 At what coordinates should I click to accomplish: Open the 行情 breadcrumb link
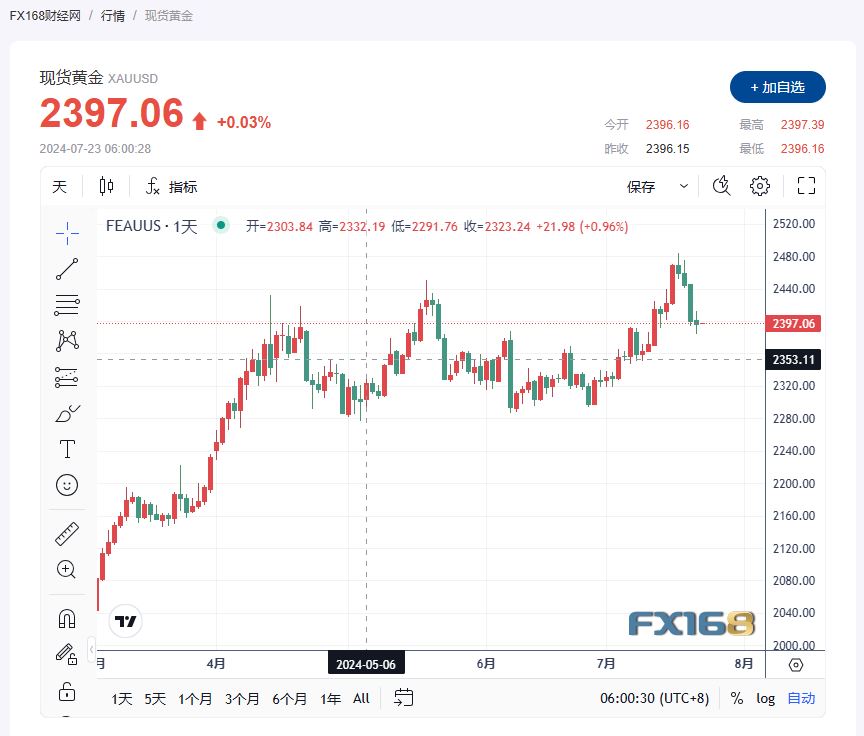point(113,16)
